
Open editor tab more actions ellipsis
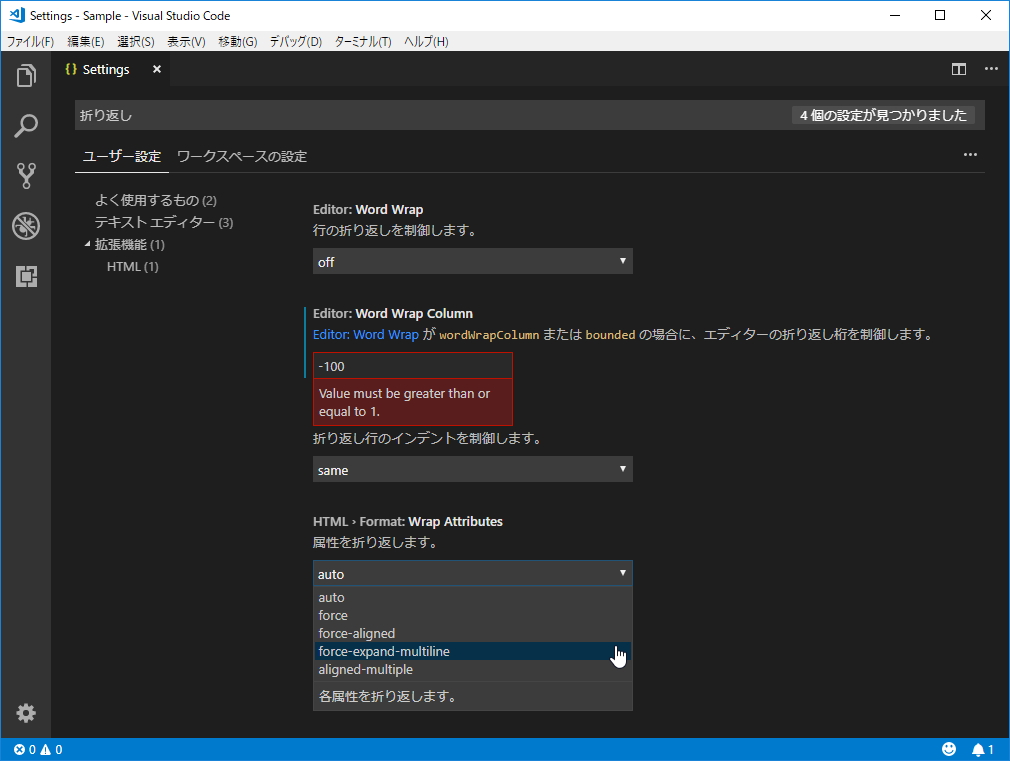point(991,68)
